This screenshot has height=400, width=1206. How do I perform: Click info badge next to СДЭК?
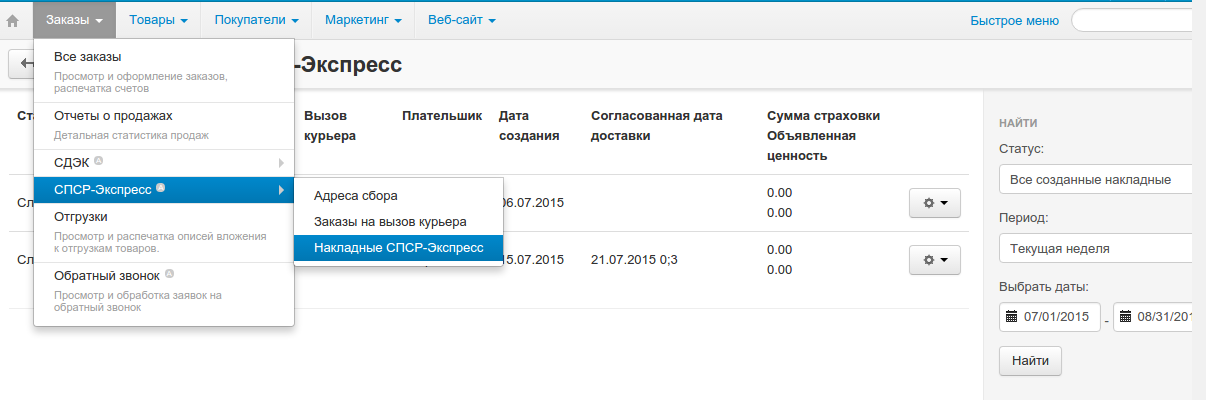coord(98,161)
